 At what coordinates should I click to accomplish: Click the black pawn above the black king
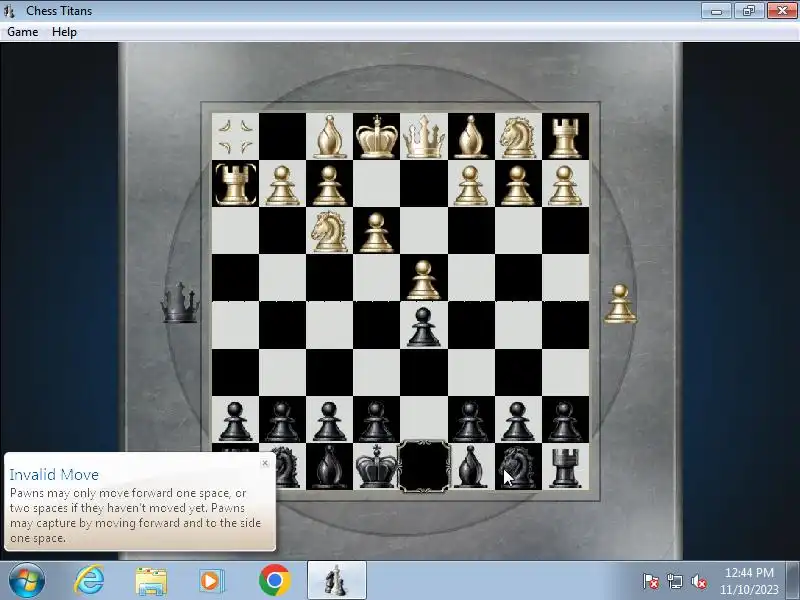[x=377, y=421]
